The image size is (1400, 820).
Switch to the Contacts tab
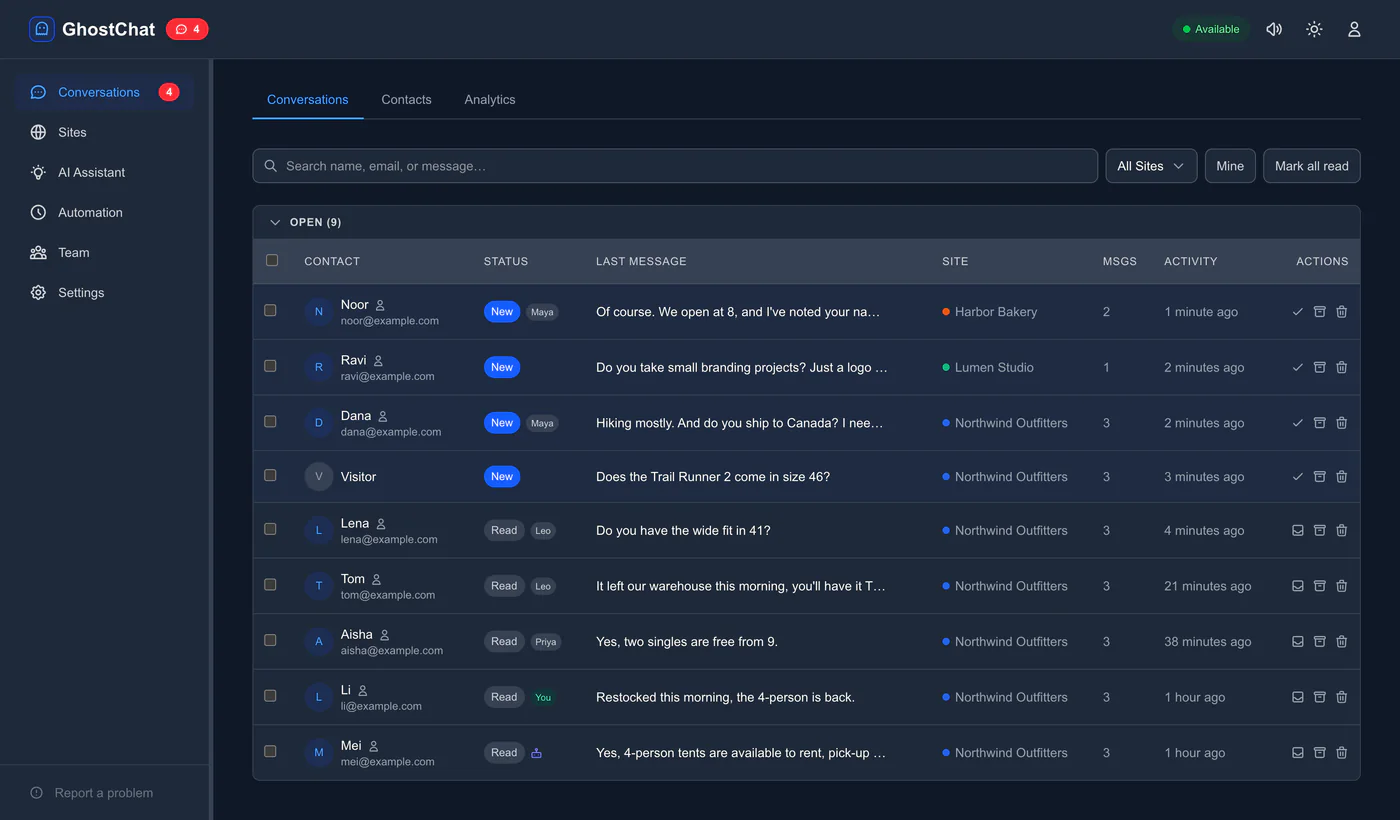click(x=406, y=100)
